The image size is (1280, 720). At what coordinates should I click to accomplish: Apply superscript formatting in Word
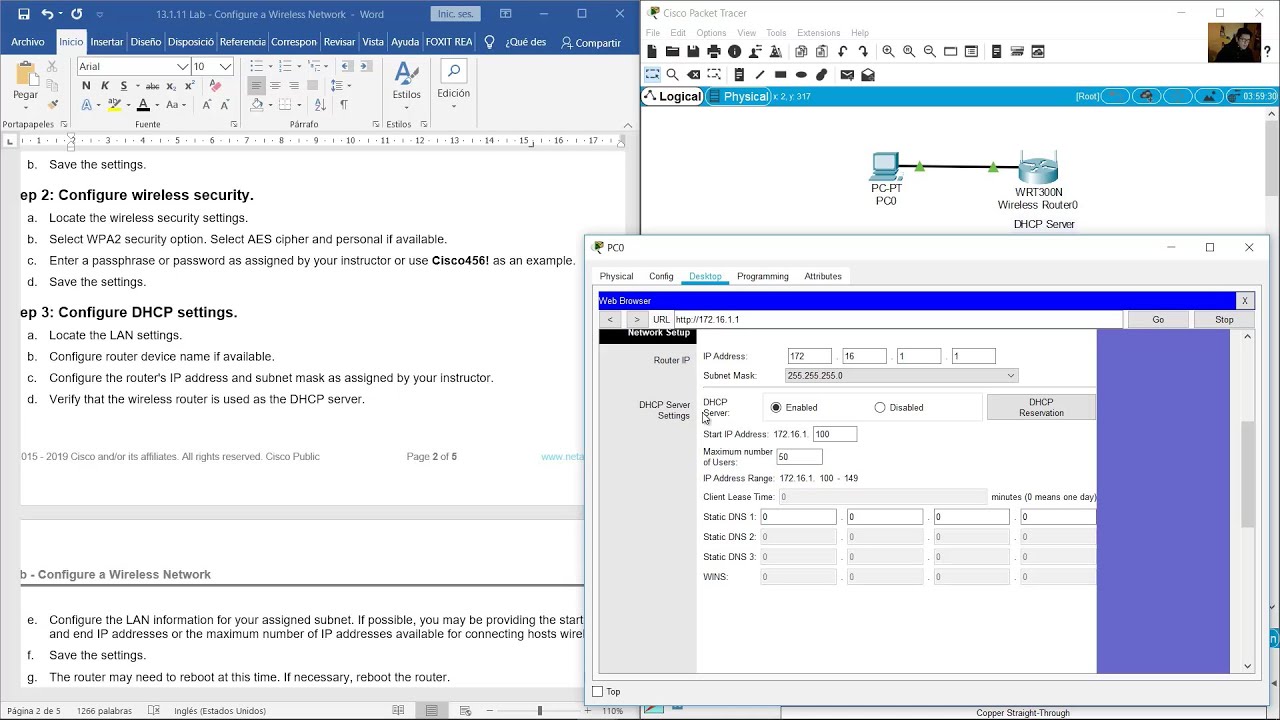click(190, 86)
